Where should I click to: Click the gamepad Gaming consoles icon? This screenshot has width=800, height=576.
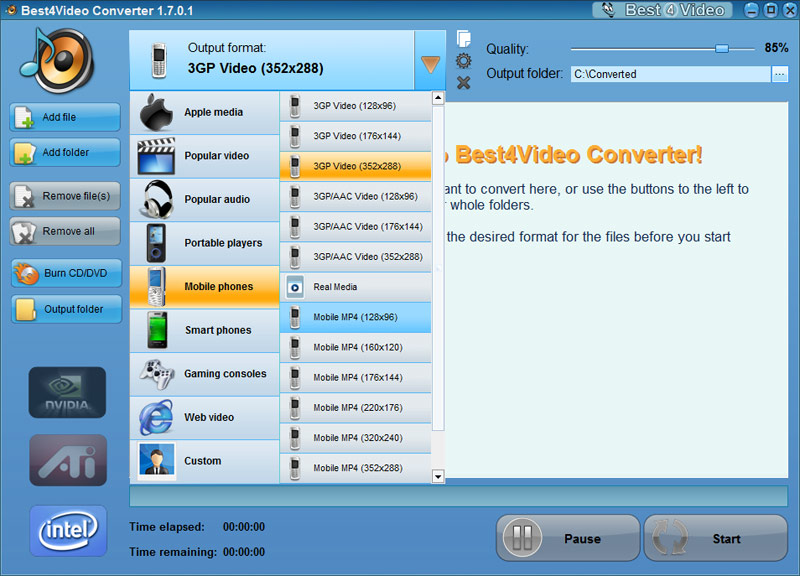(157, 374)
